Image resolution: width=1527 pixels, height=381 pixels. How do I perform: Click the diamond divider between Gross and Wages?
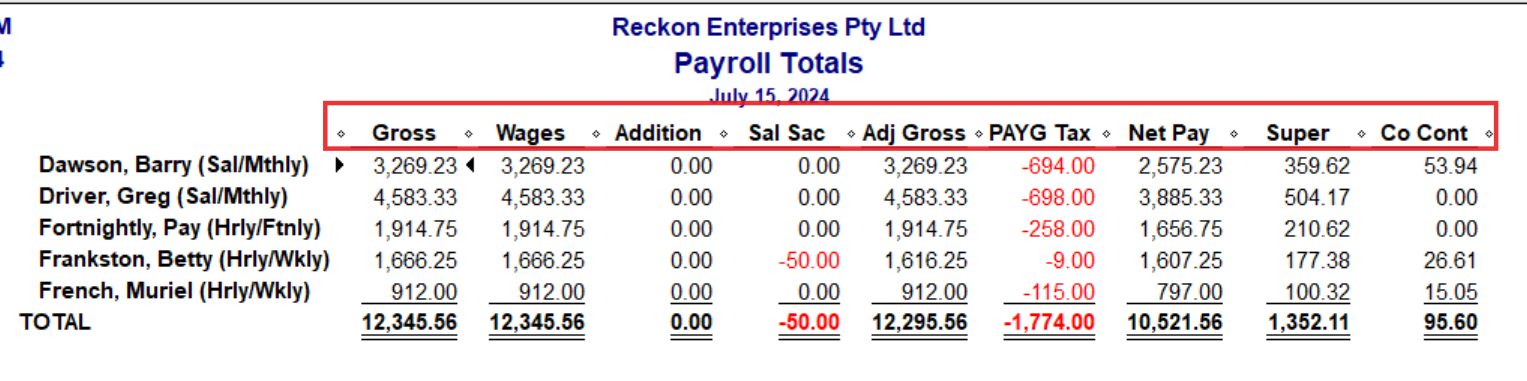468,134
